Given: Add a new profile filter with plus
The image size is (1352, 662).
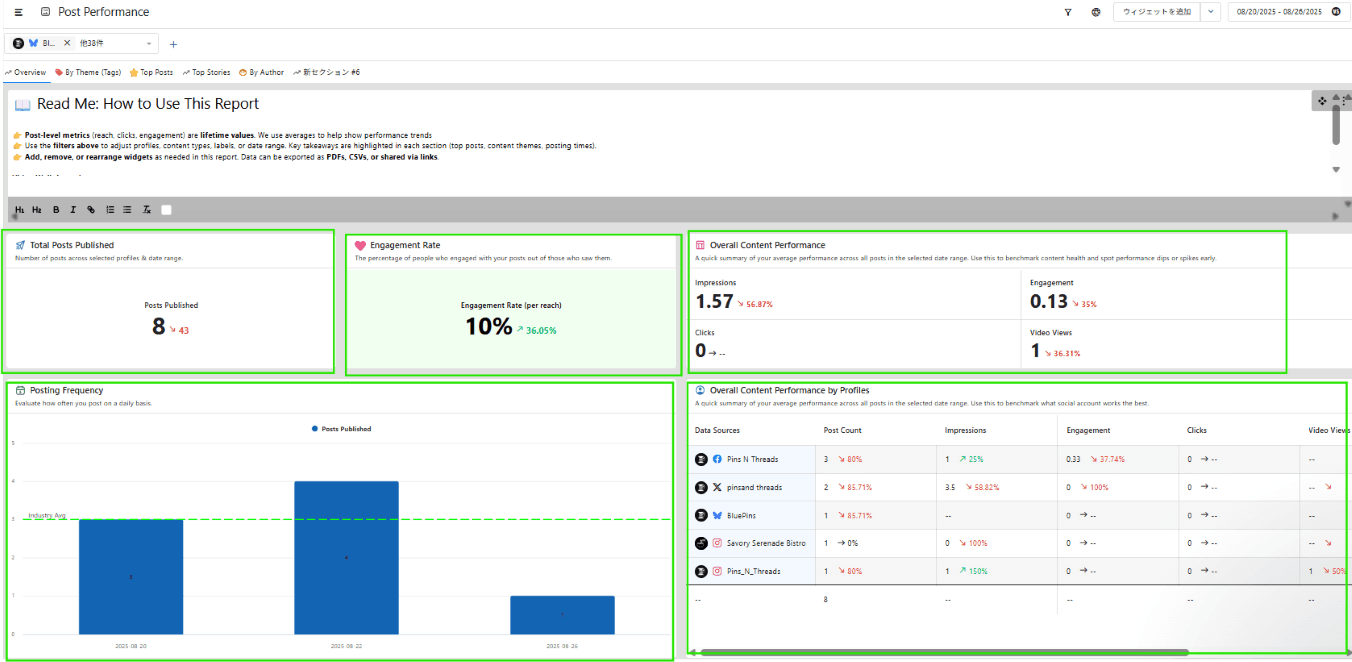Looking at the screenshot, I should pos(173,44).
